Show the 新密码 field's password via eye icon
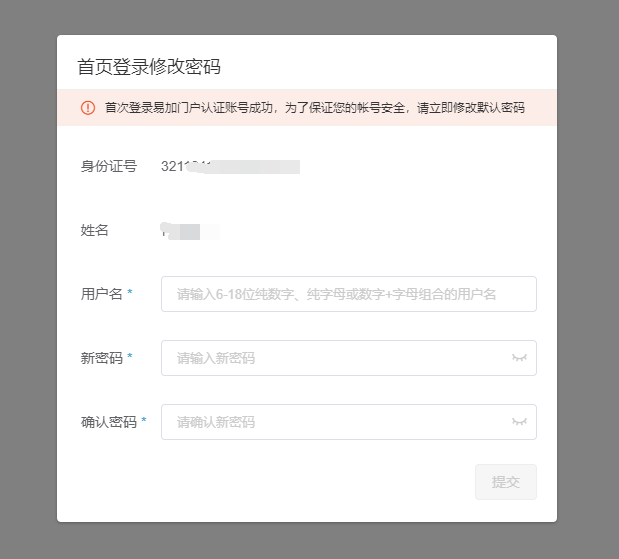The image size is (619, 559). coord(519,358)
